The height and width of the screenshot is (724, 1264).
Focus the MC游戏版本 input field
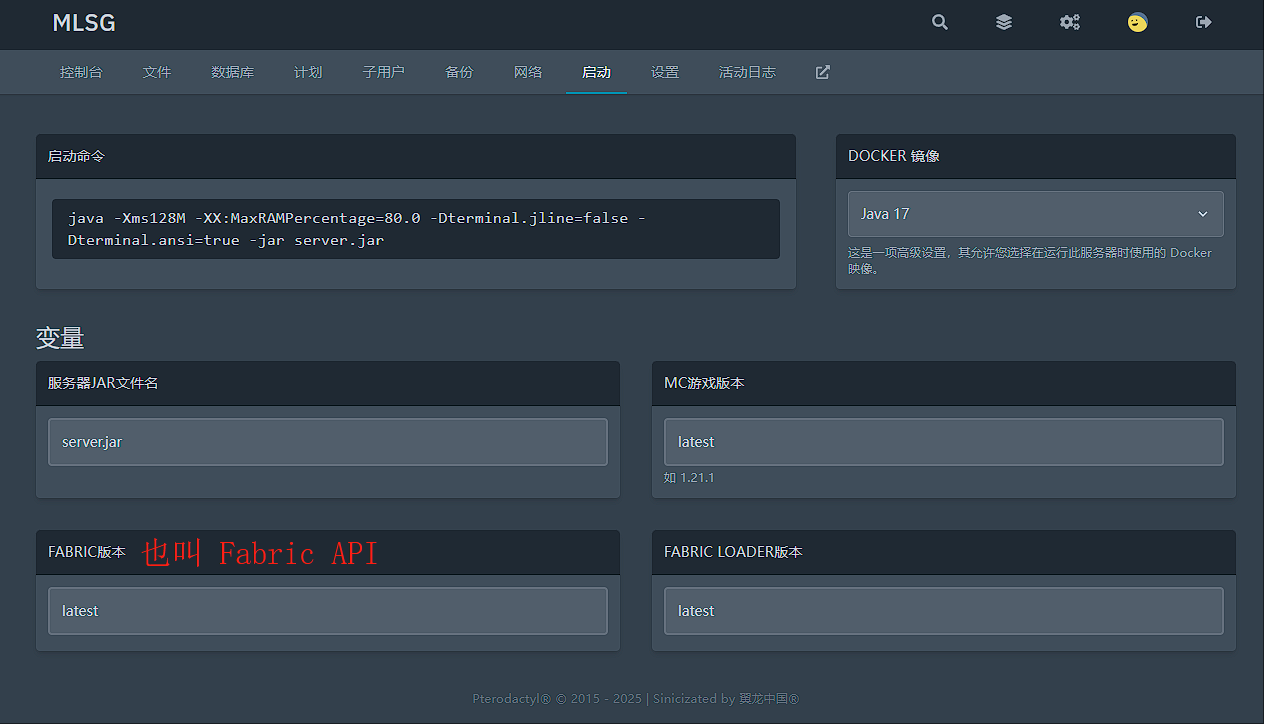pyautogui.click(x=943, y=442)
